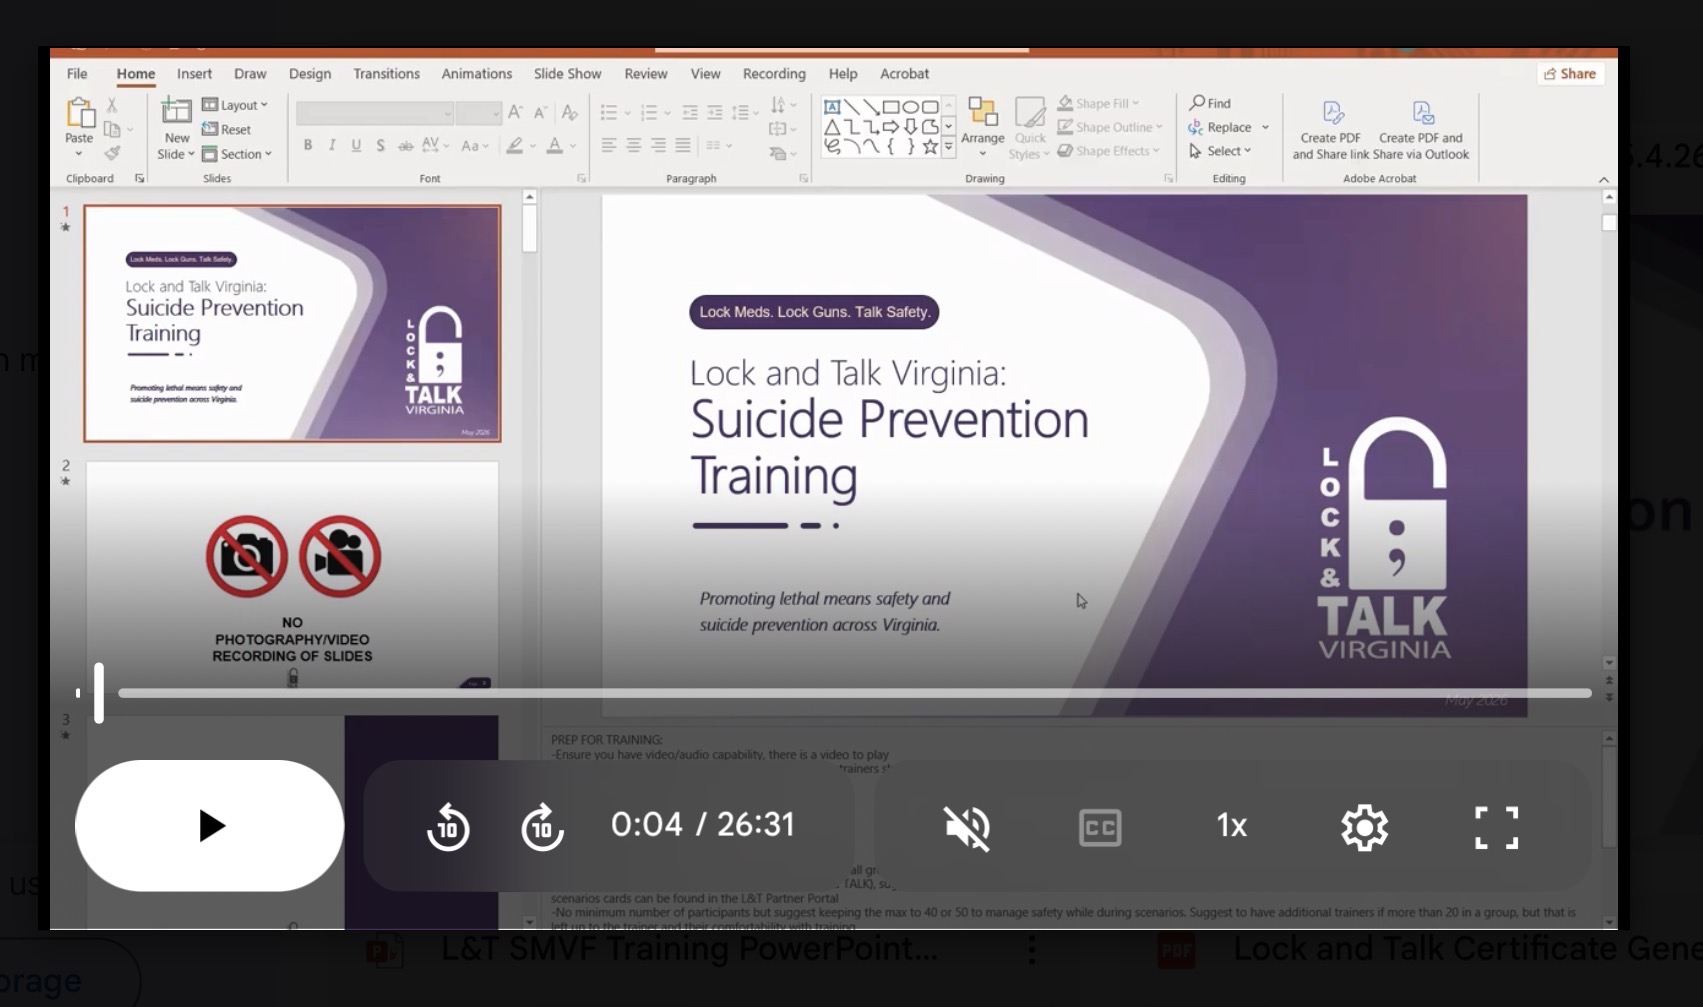Open the Slide Show ribbon tab
The image size is (1703, 1007).
coord(567,74)
